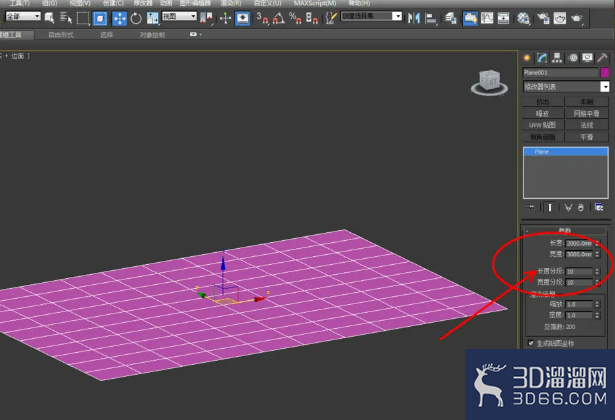
Task: Open the 创建(C) menu
Action: point(113,3)
